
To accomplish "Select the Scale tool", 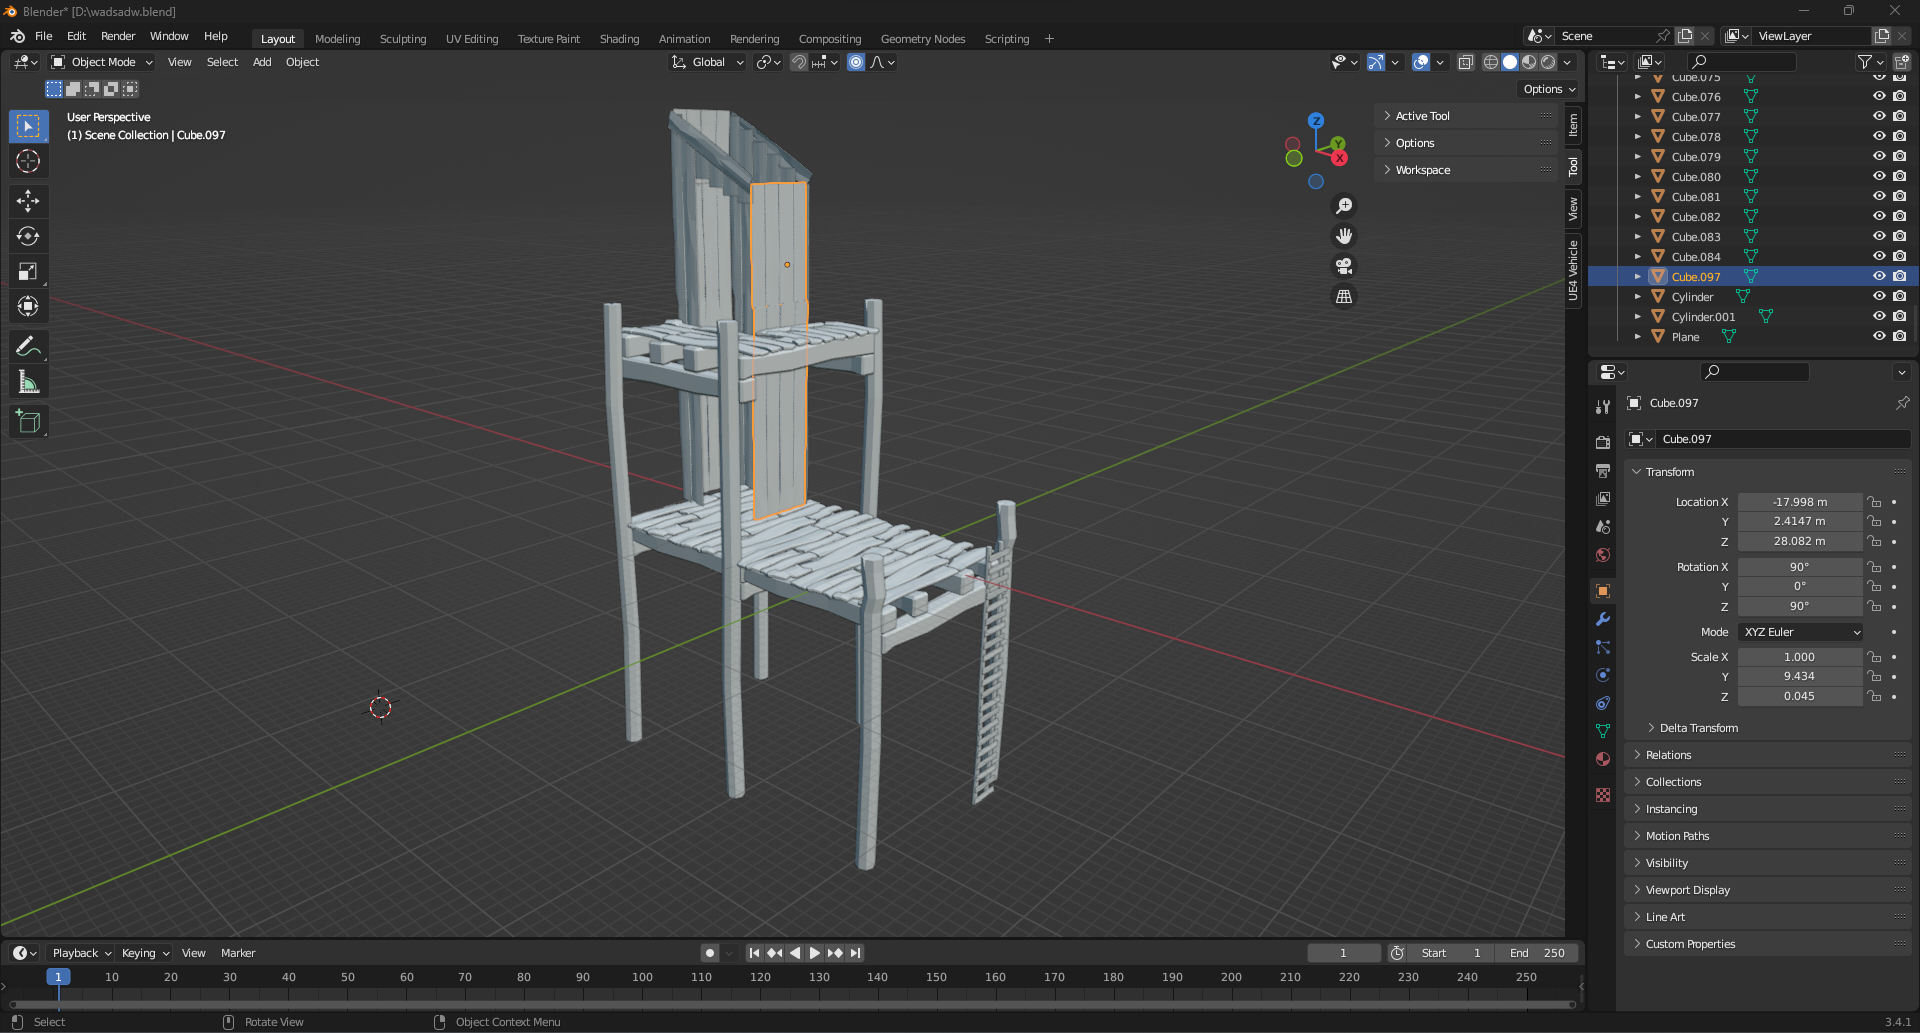I will (28, 271).
